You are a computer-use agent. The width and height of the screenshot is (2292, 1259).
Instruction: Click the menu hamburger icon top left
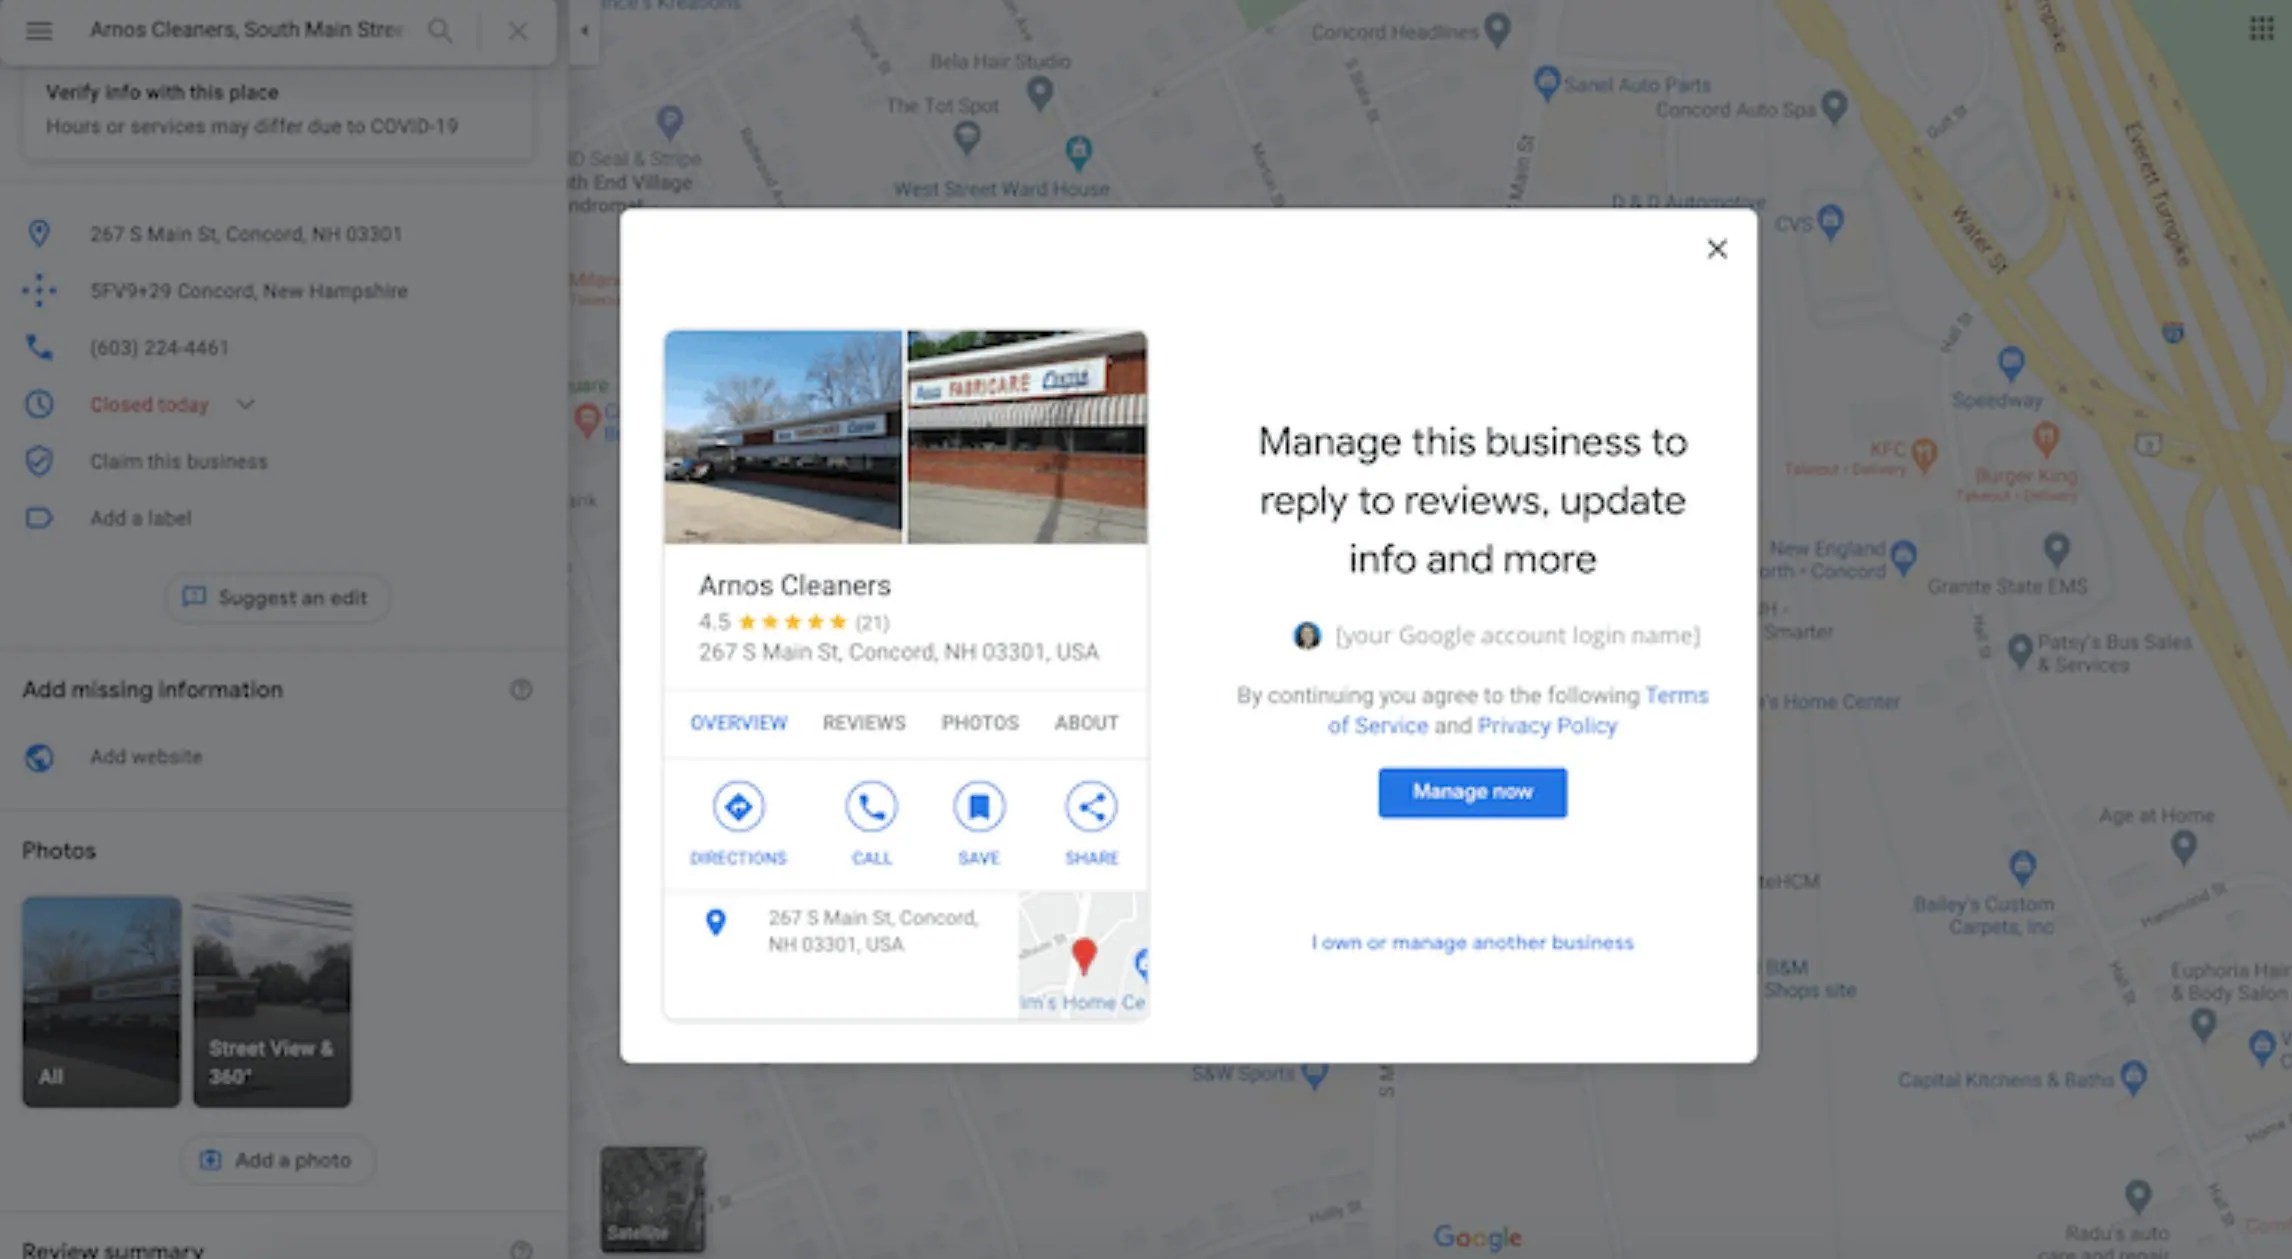click(x=39, y=29)
